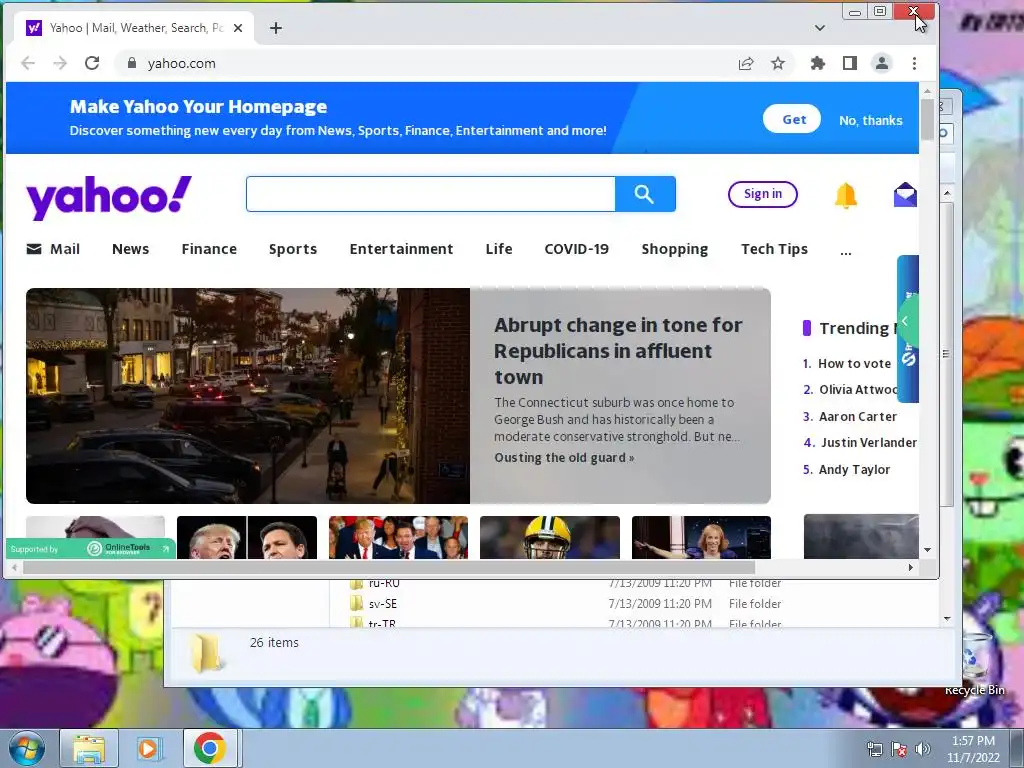1024x768 pixels.
Task: Click the Yahoo search magnifier button
Action: coord(645,194)
